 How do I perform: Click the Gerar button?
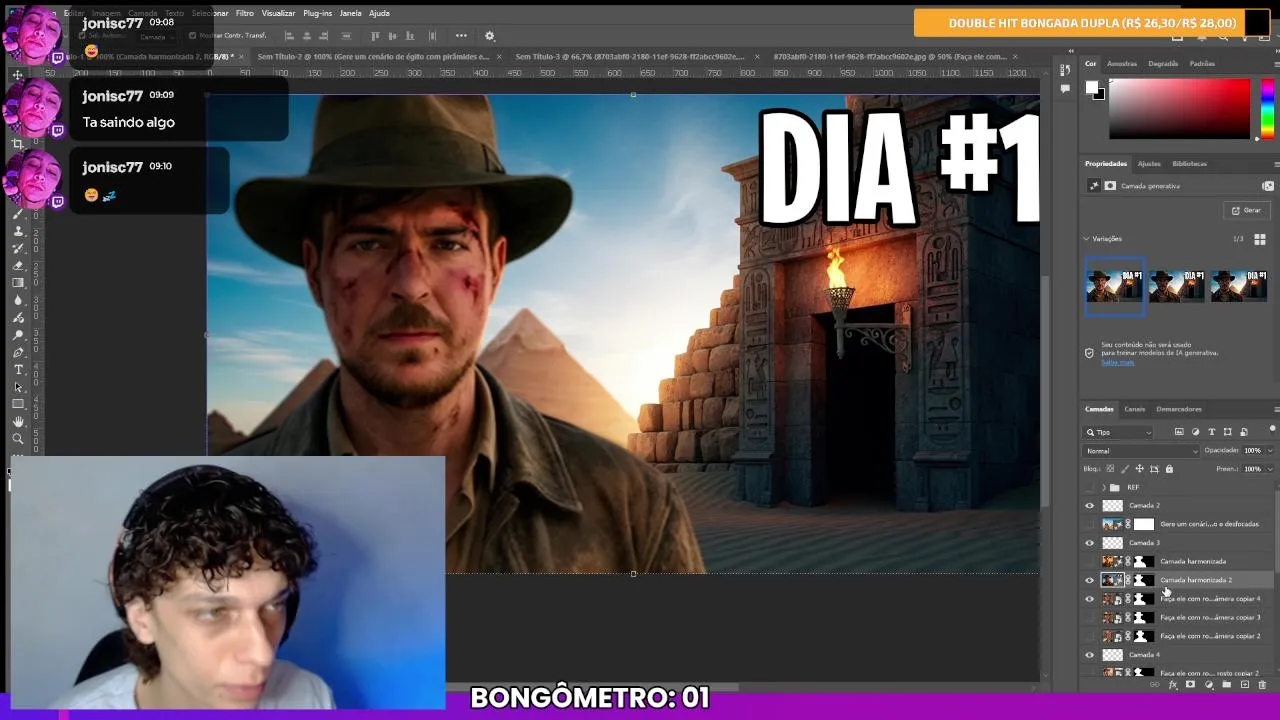click(1246, 210)
